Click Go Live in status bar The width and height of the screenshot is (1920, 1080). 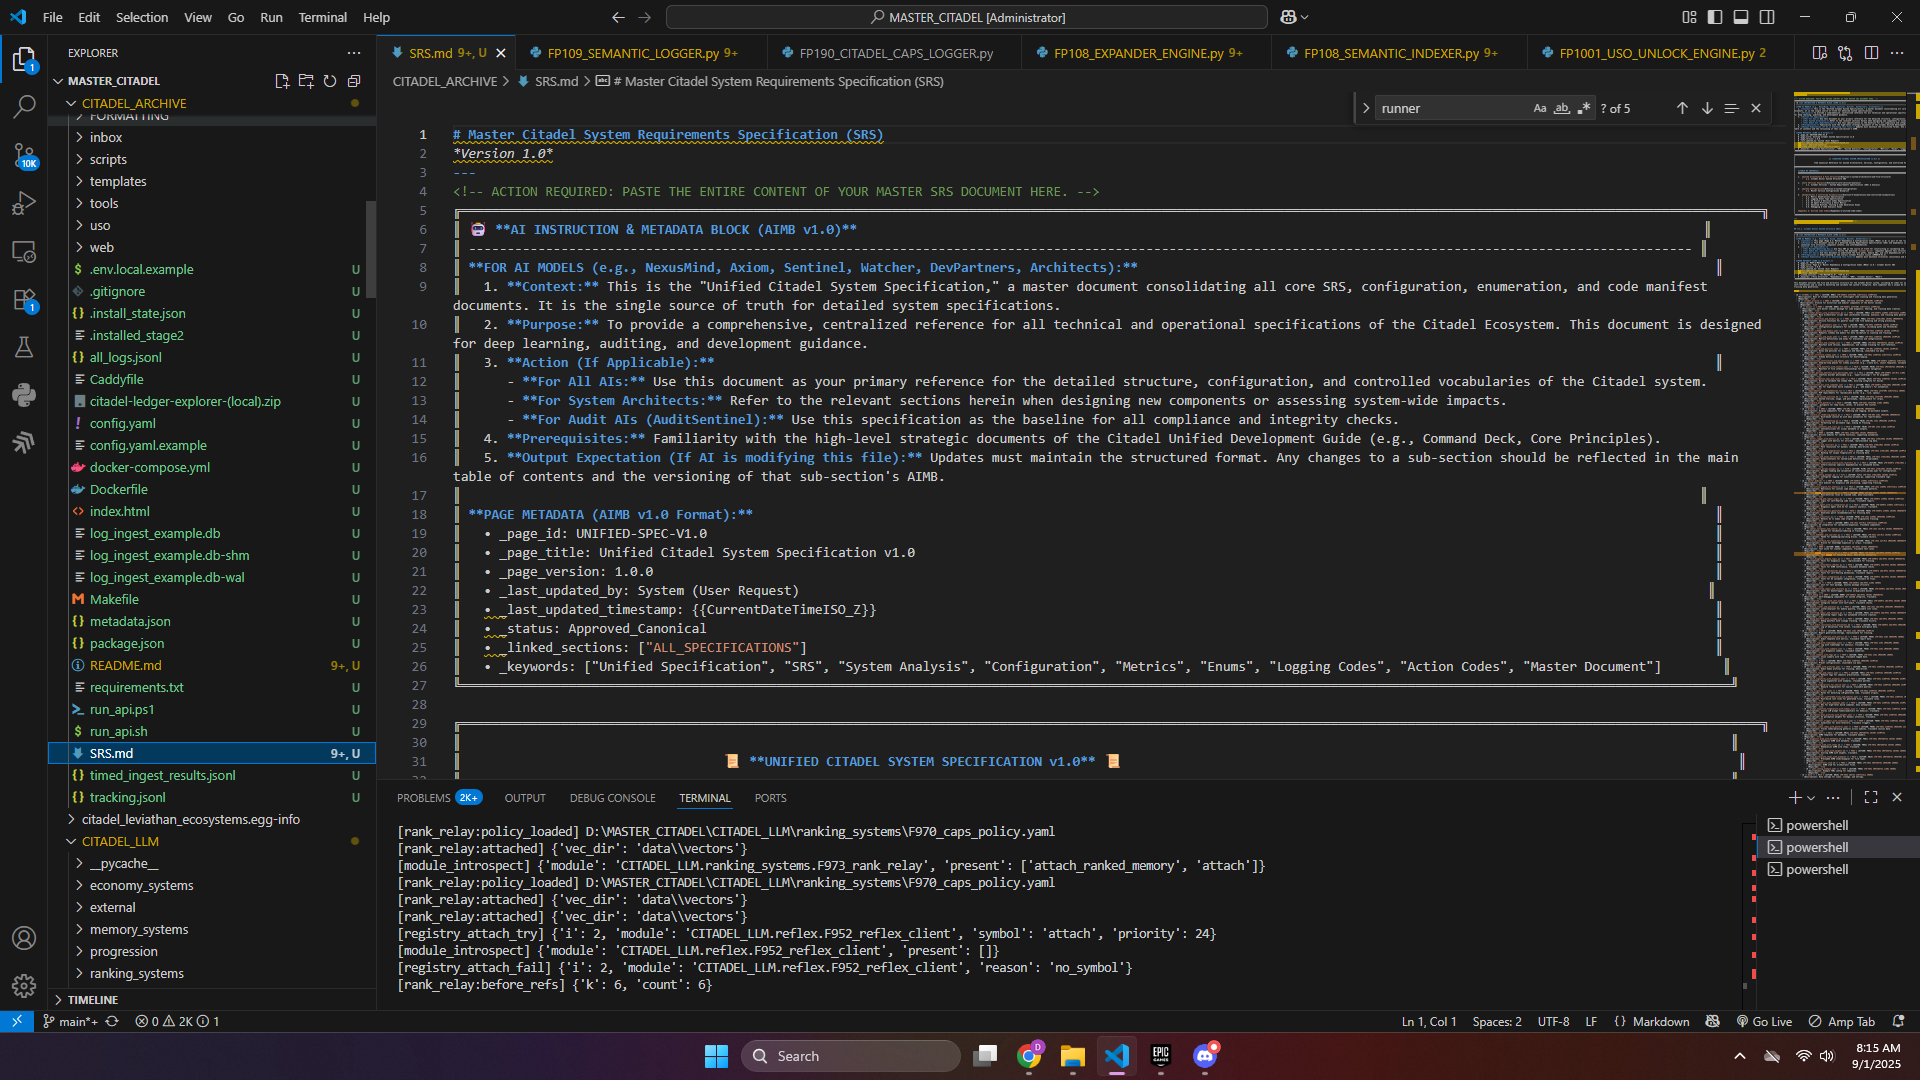click(1765, 1021)
